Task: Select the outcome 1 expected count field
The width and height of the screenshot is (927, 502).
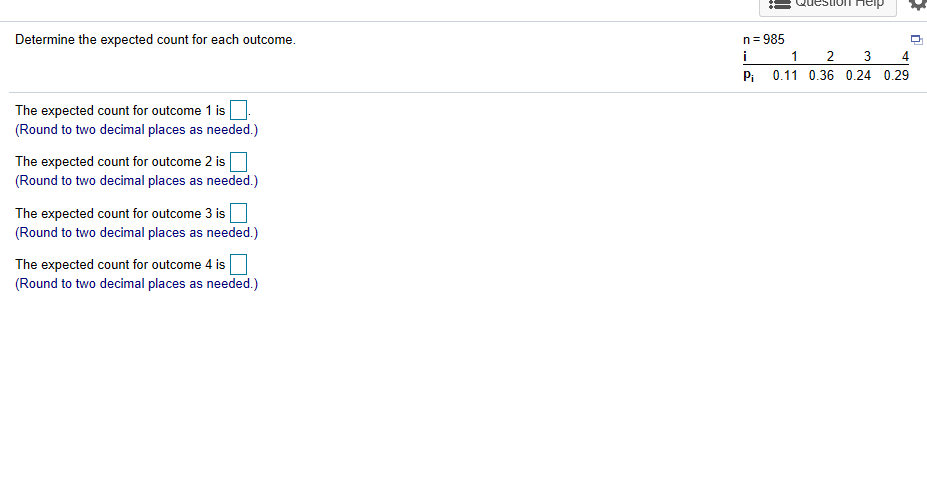Action: [x=238, y=110]
